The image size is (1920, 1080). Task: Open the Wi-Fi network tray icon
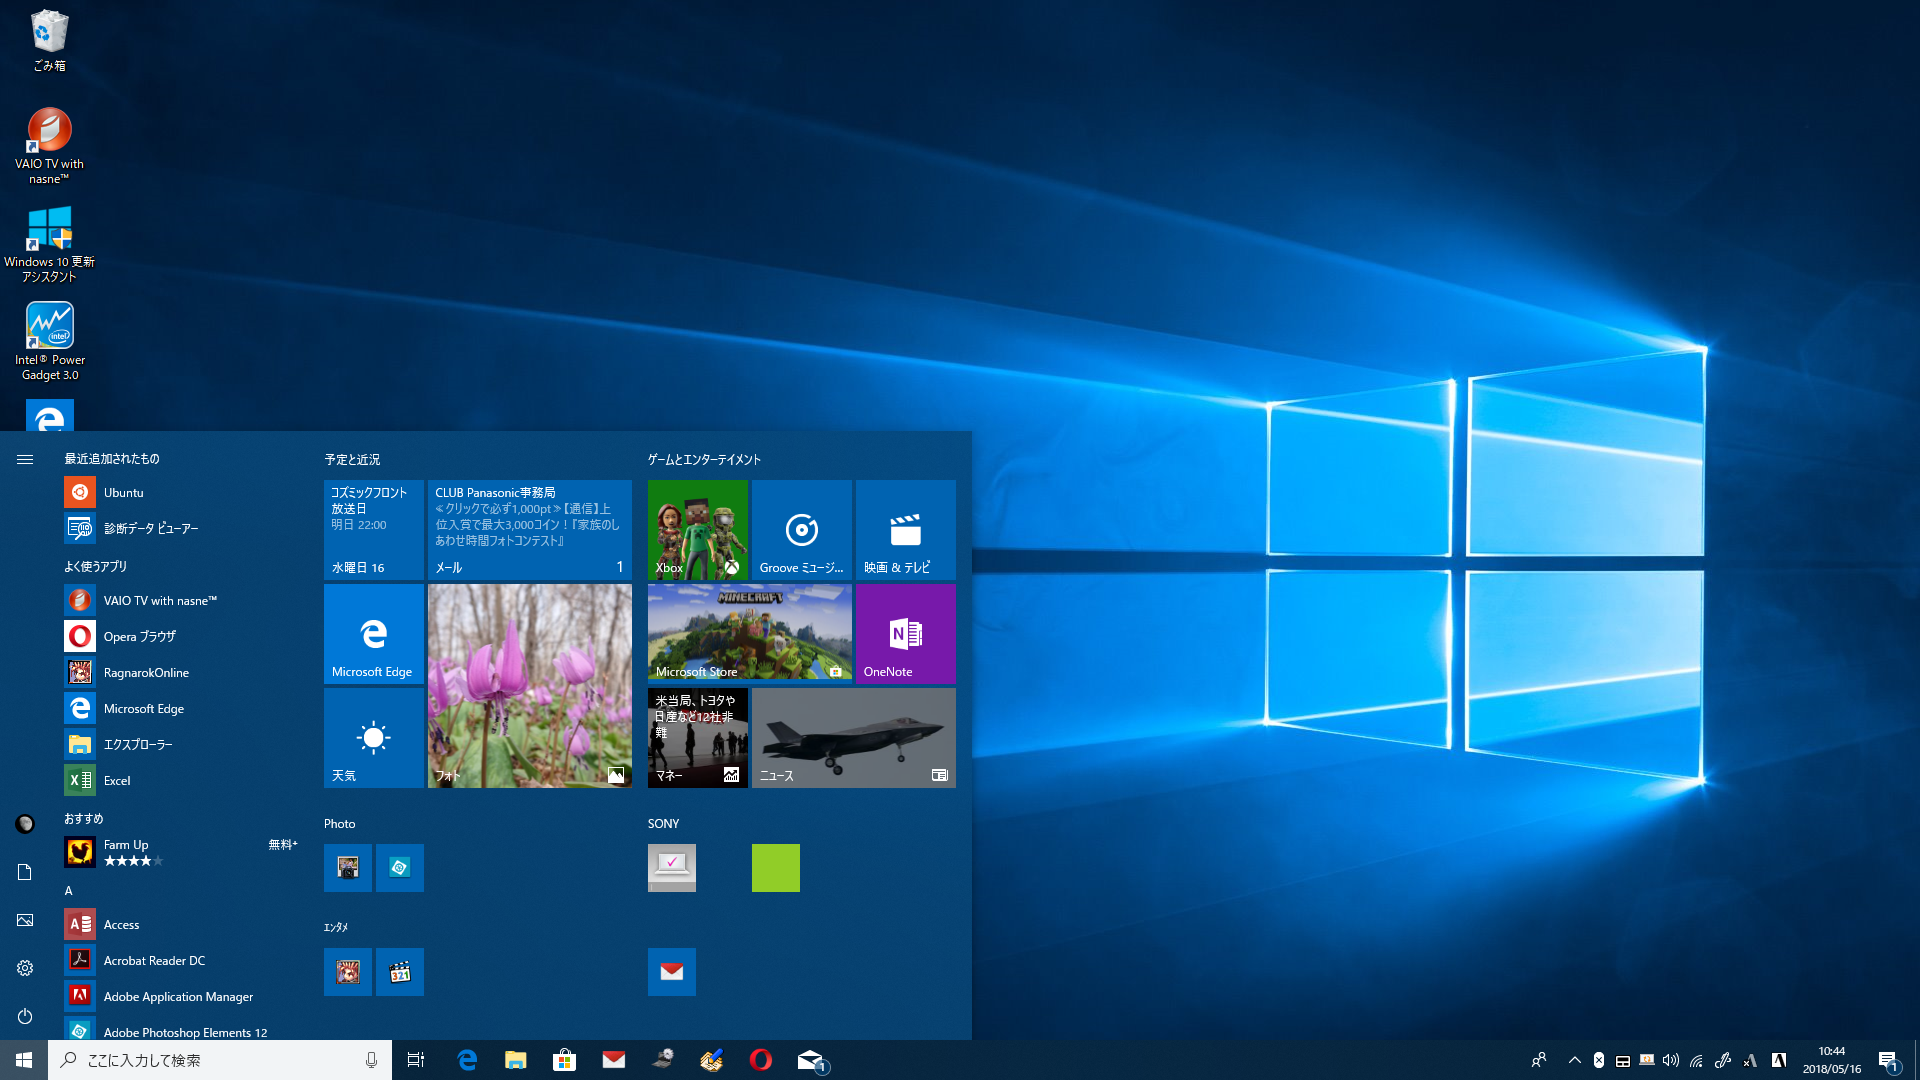click(1696, 1060)
